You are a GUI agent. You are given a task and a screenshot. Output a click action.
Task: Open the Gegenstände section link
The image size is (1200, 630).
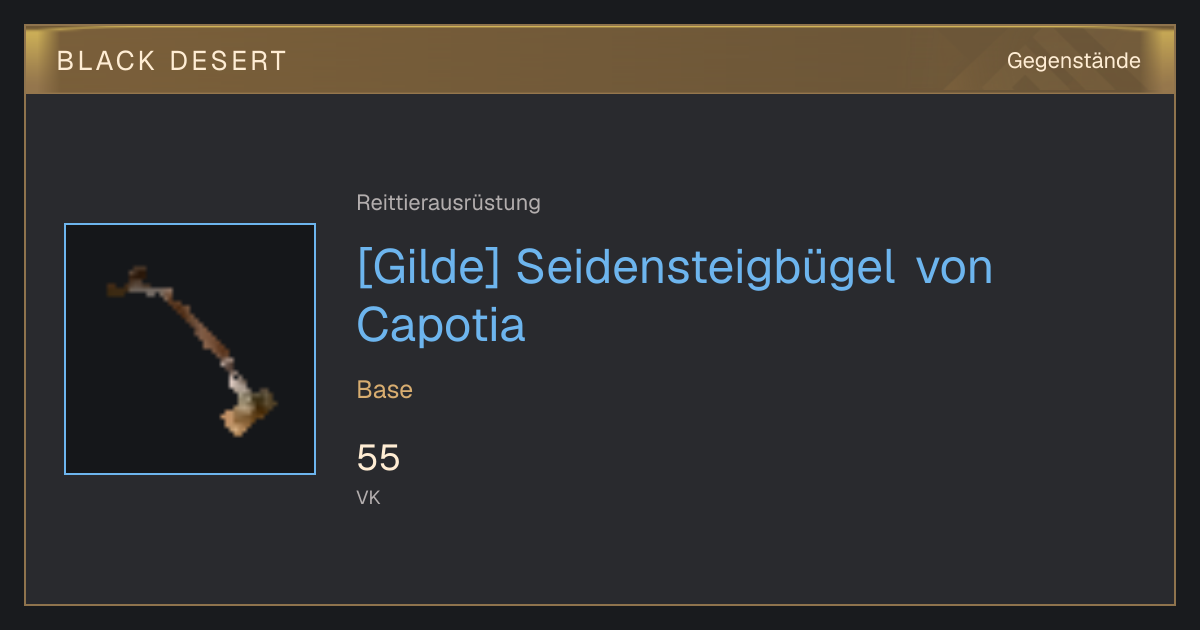coord(1073,61)
